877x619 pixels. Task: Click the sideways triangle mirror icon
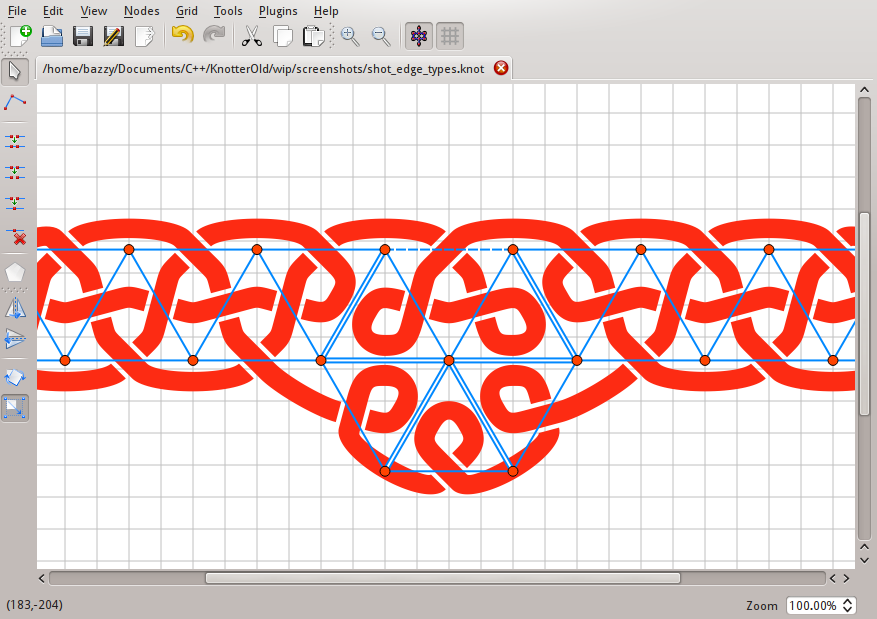click(15, 339)
